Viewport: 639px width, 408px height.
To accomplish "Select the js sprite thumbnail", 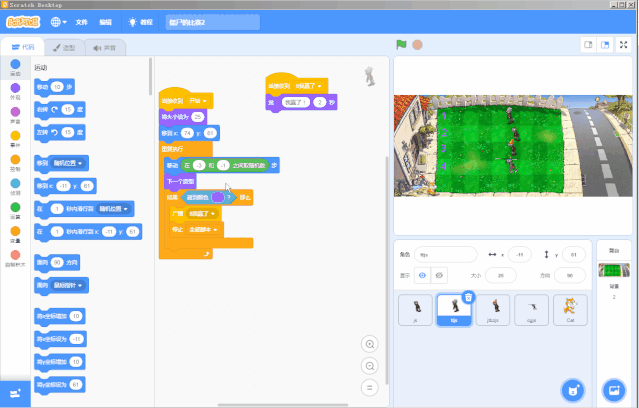I will point(415,310).
